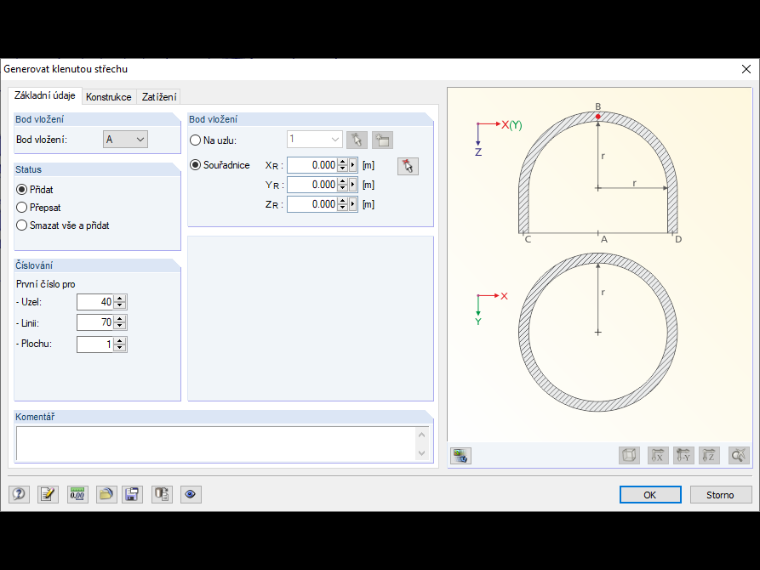Click the Storno button
Viewport: 760px width, 570px height.
pyautogui.click(x=720, y=495)
